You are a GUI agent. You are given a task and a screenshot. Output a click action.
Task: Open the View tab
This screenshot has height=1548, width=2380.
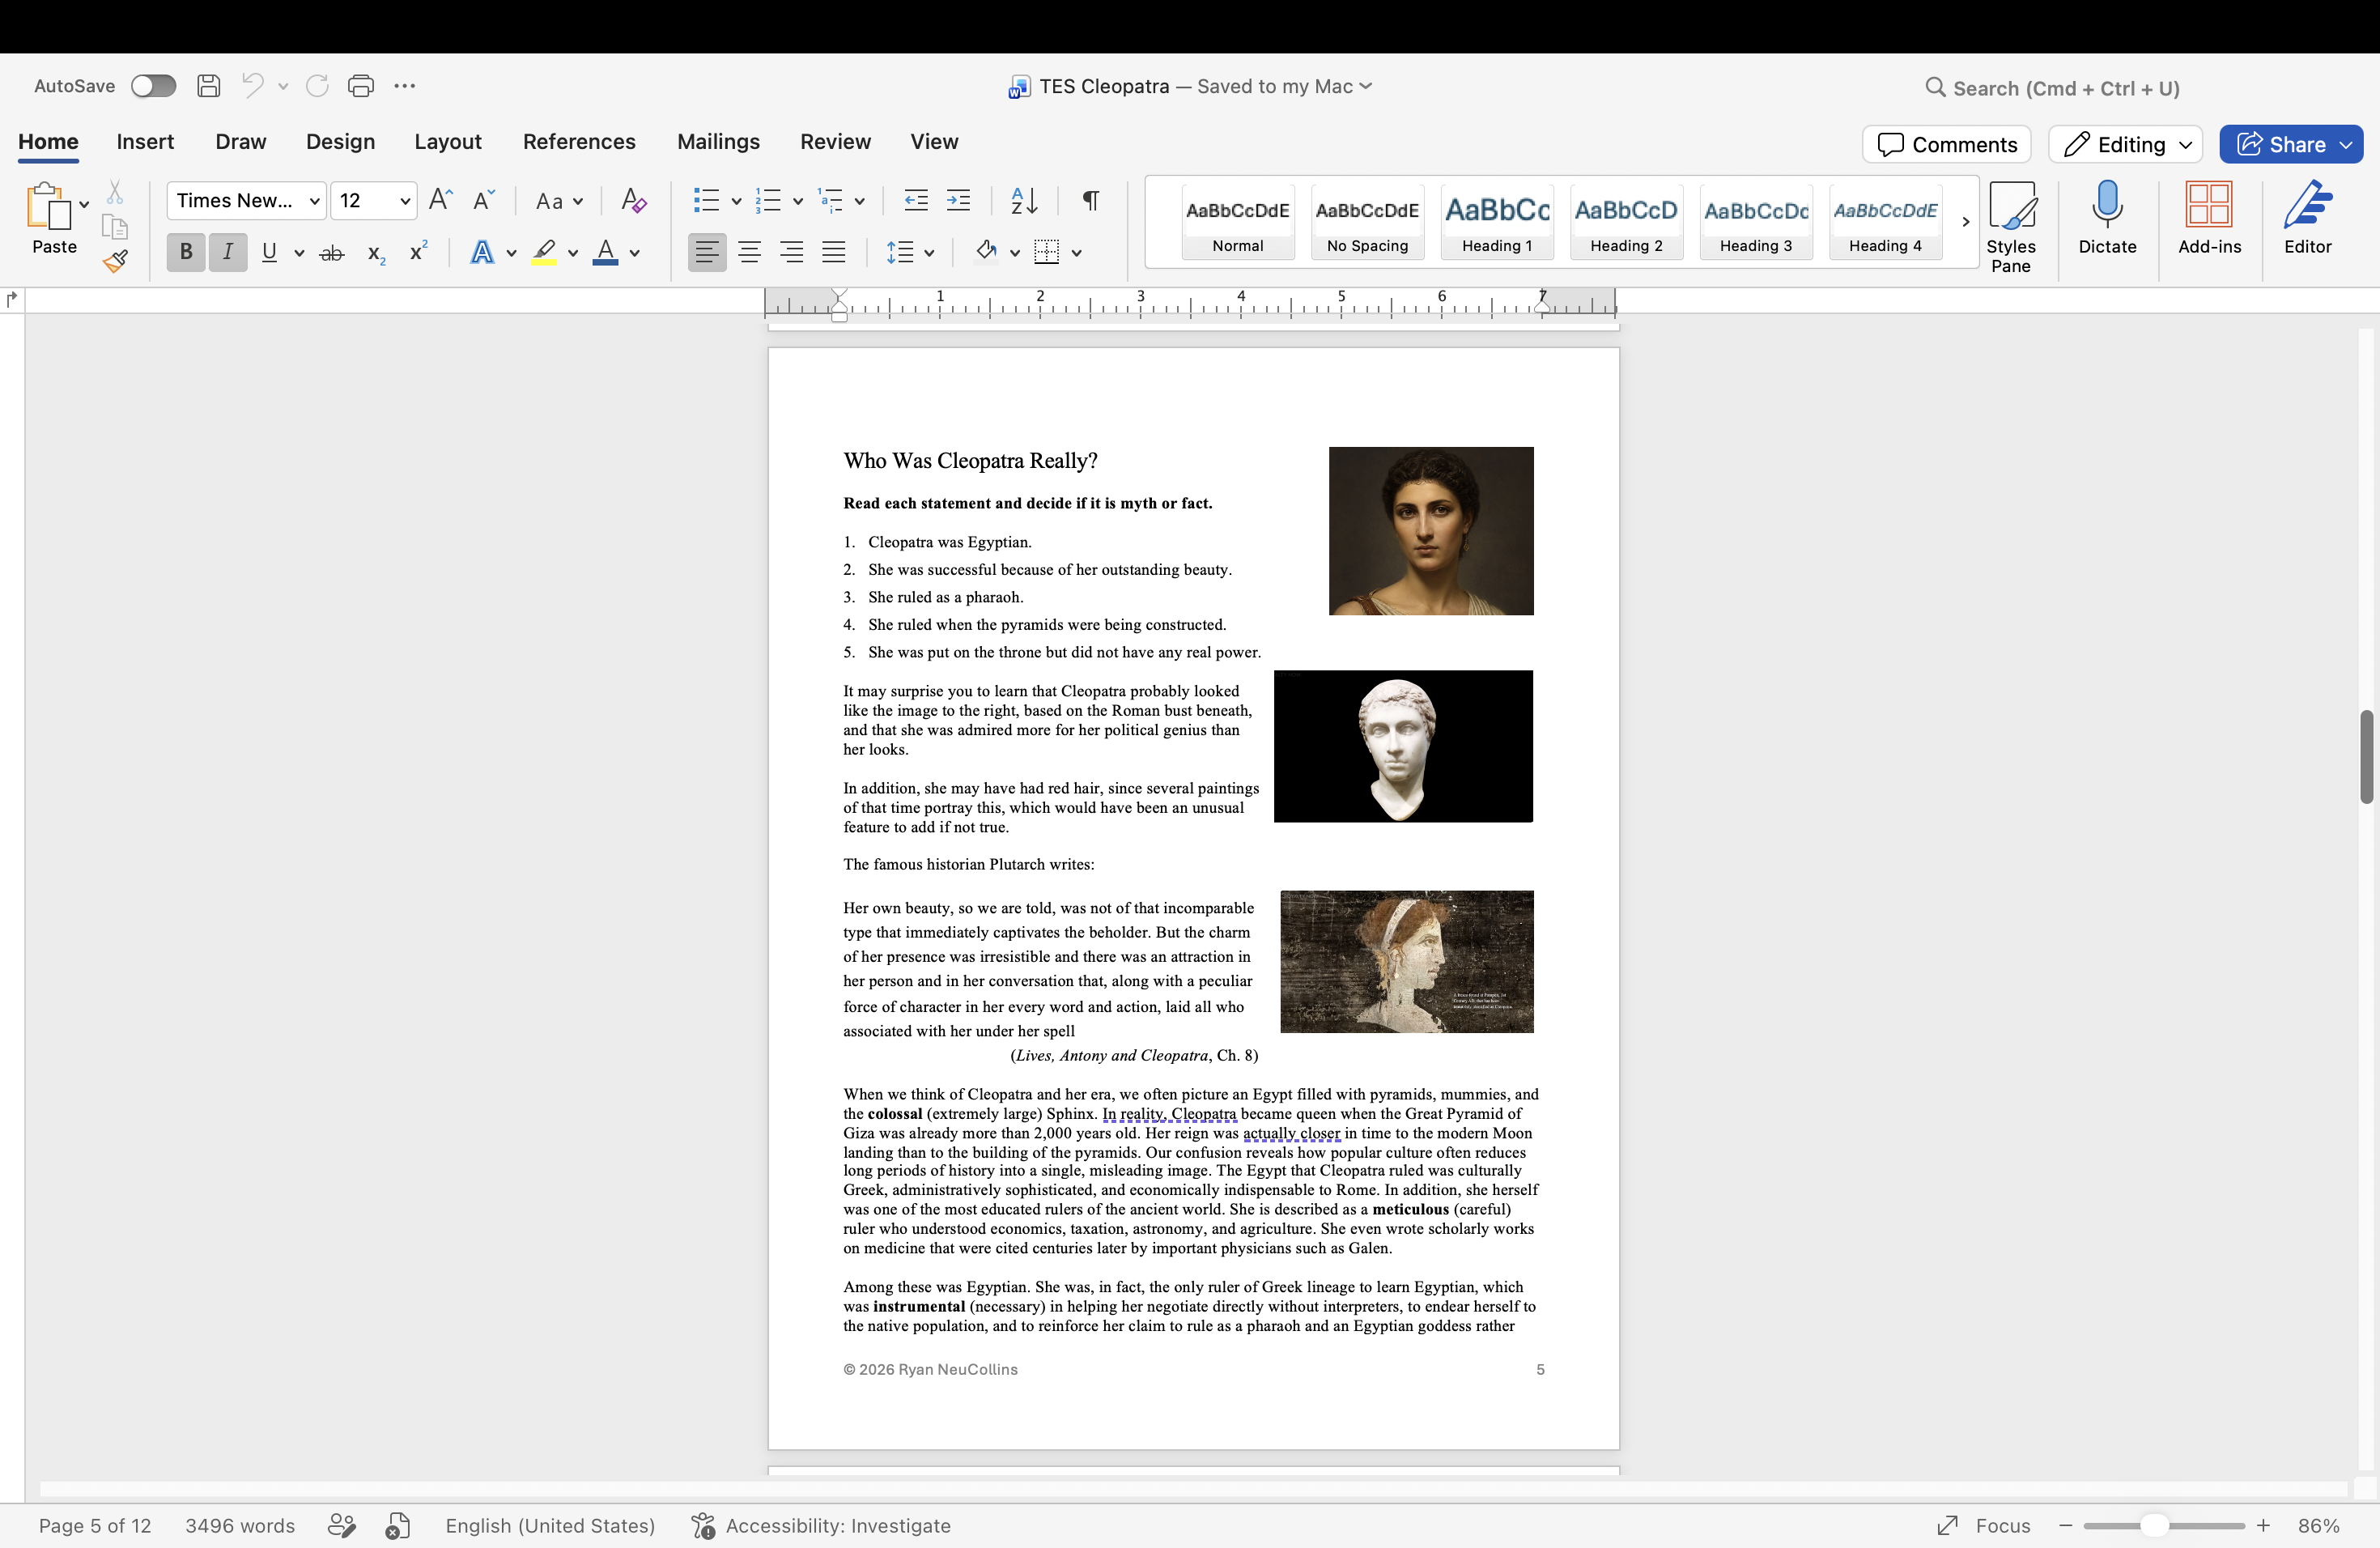tap(934, 142)
